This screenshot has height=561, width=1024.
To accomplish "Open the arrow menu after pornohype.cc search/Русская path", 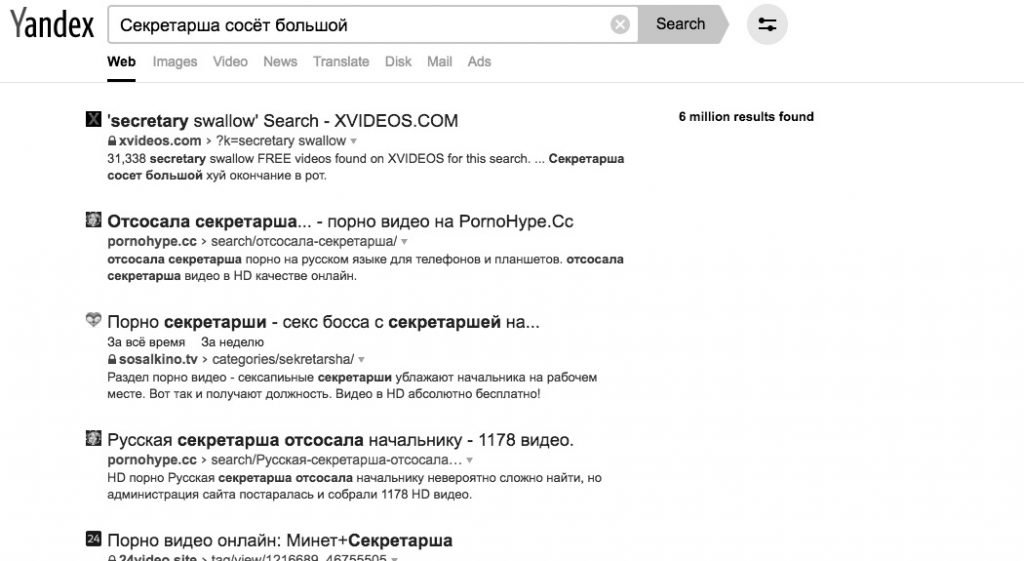I will point(469,460).
